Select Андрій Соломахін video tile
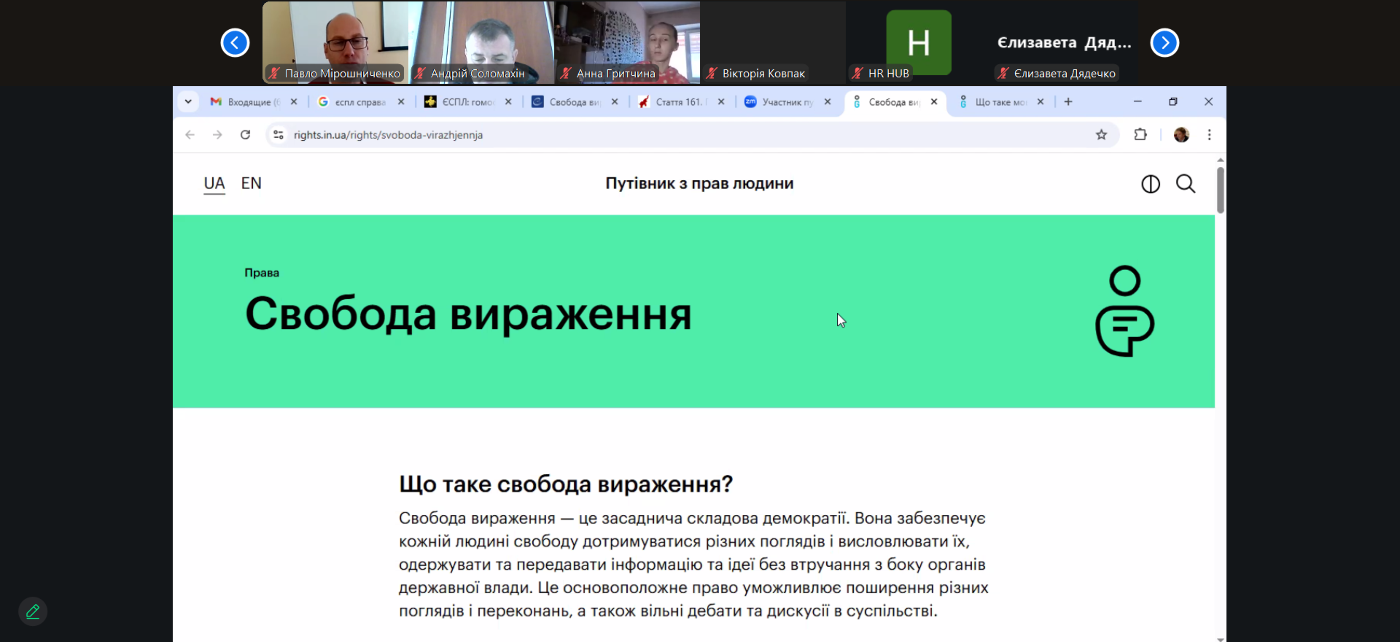The image size is (1400, 642). pyautogui.click(x=482, y=42)
